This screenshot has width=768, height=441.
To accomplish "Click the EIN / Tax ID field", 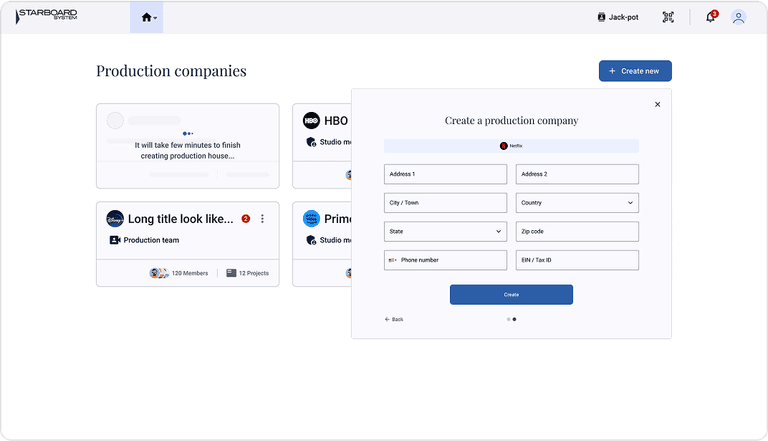I will pos(577,260).
